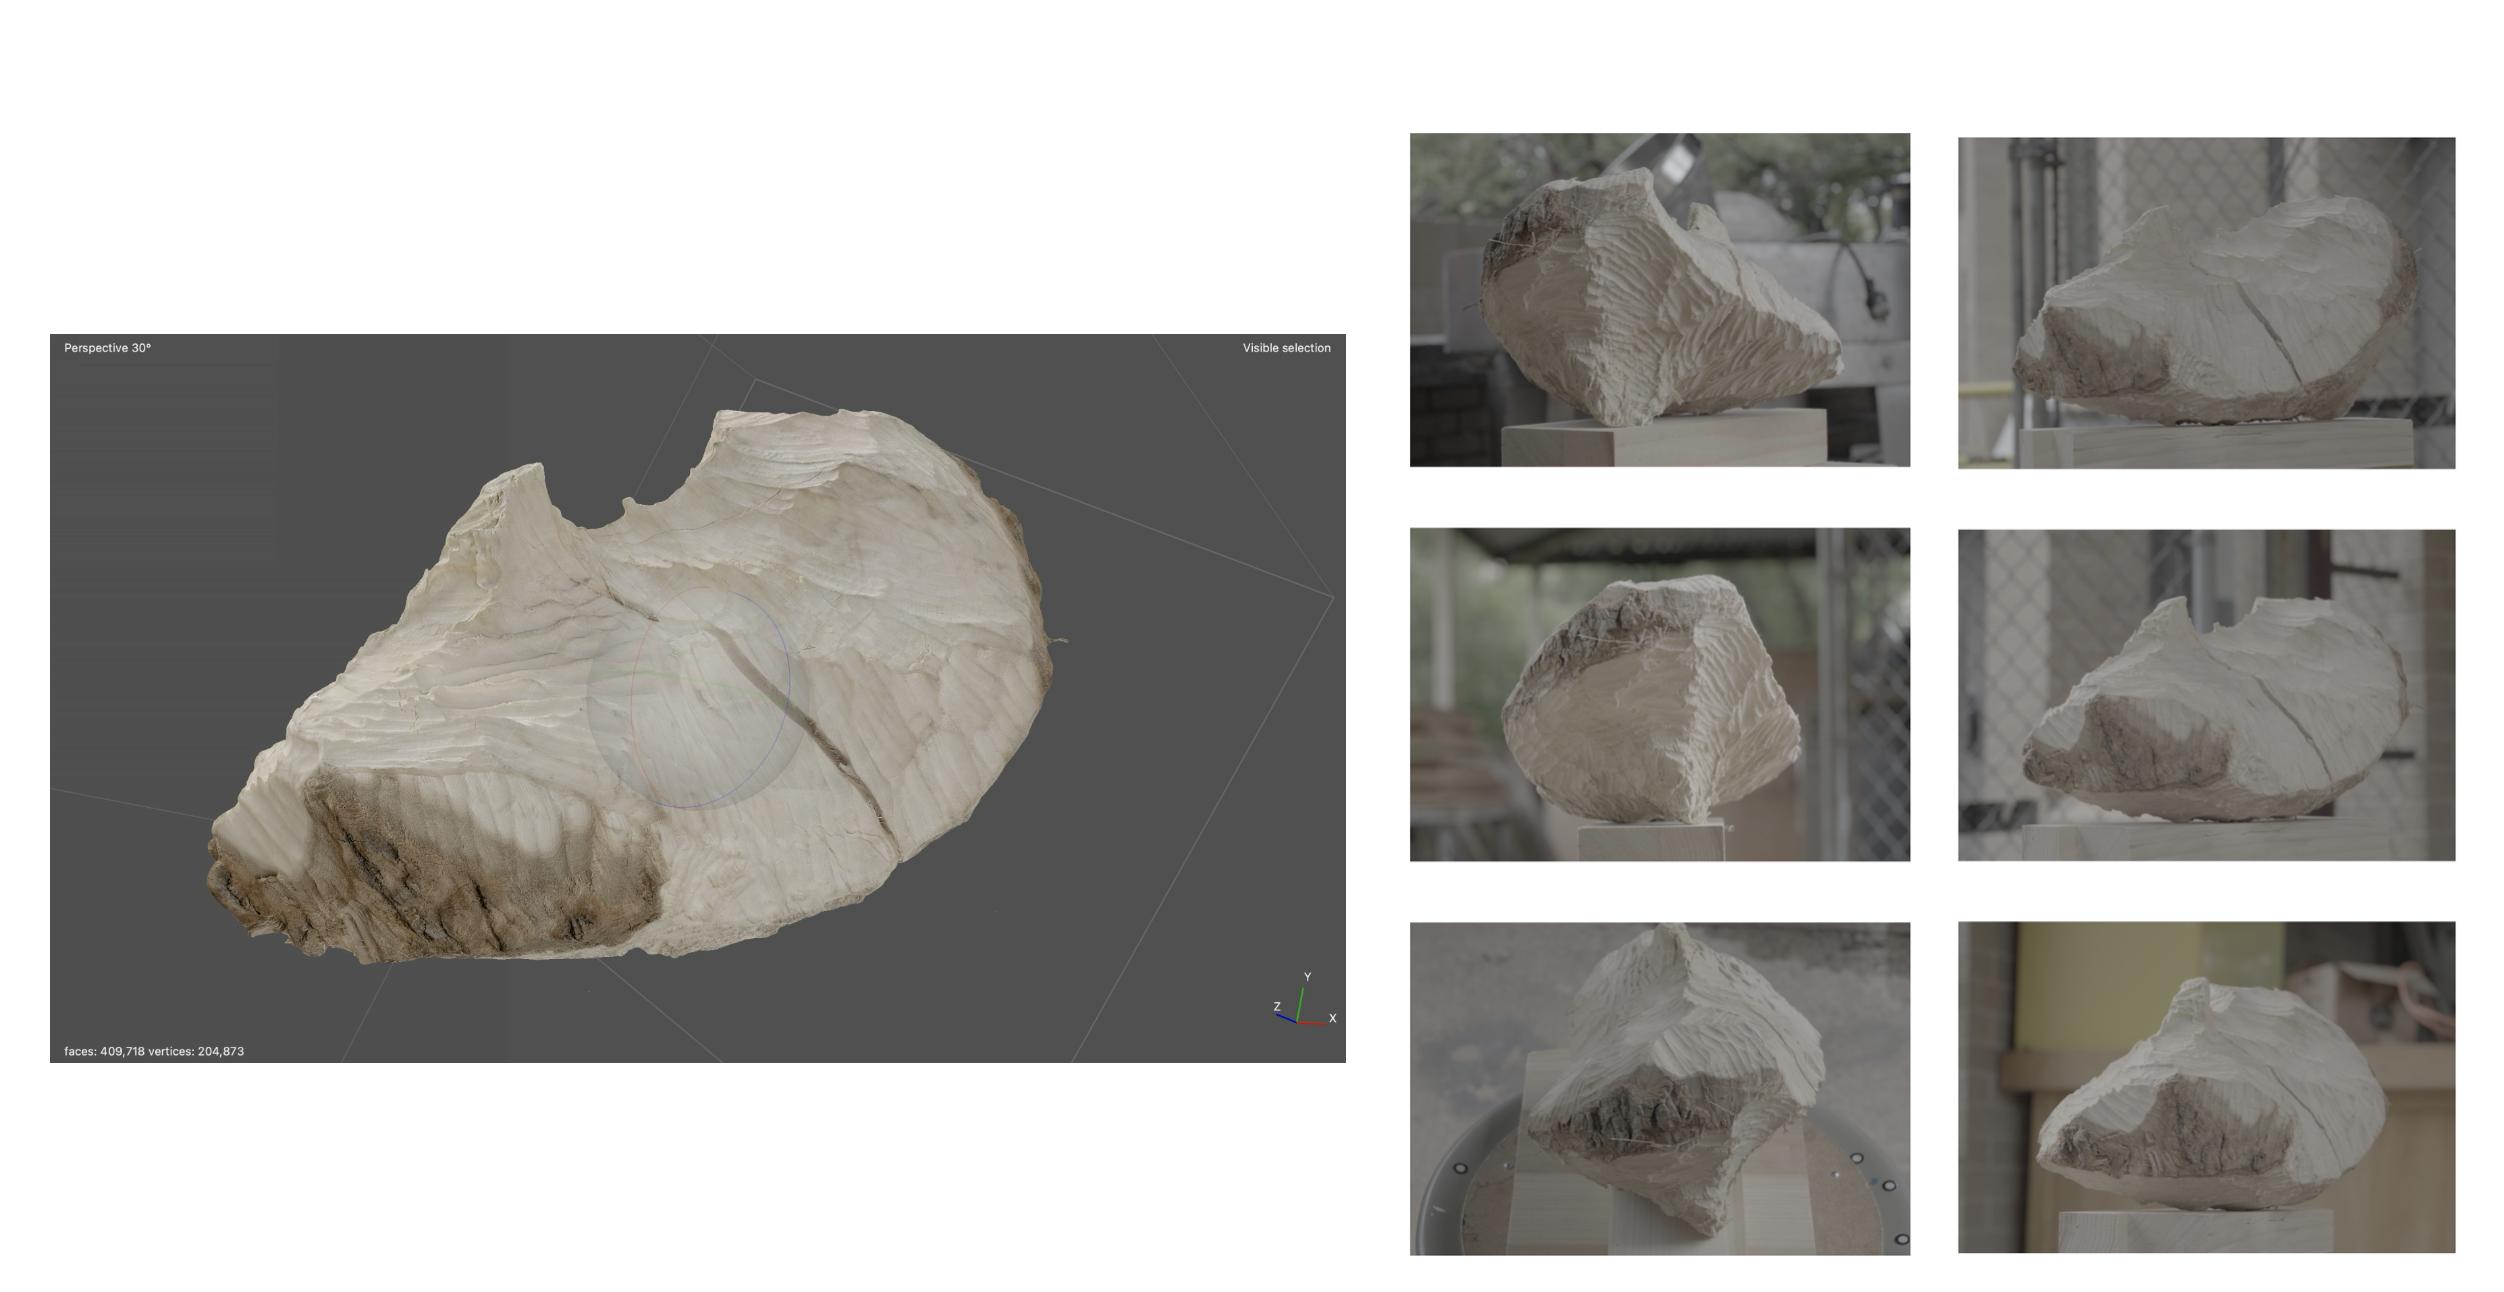Open the middle-left rock photo on narrow pedestal
Image resolution: width=2504 pixels, height=1292 pixels.
tap(1659, 694)
